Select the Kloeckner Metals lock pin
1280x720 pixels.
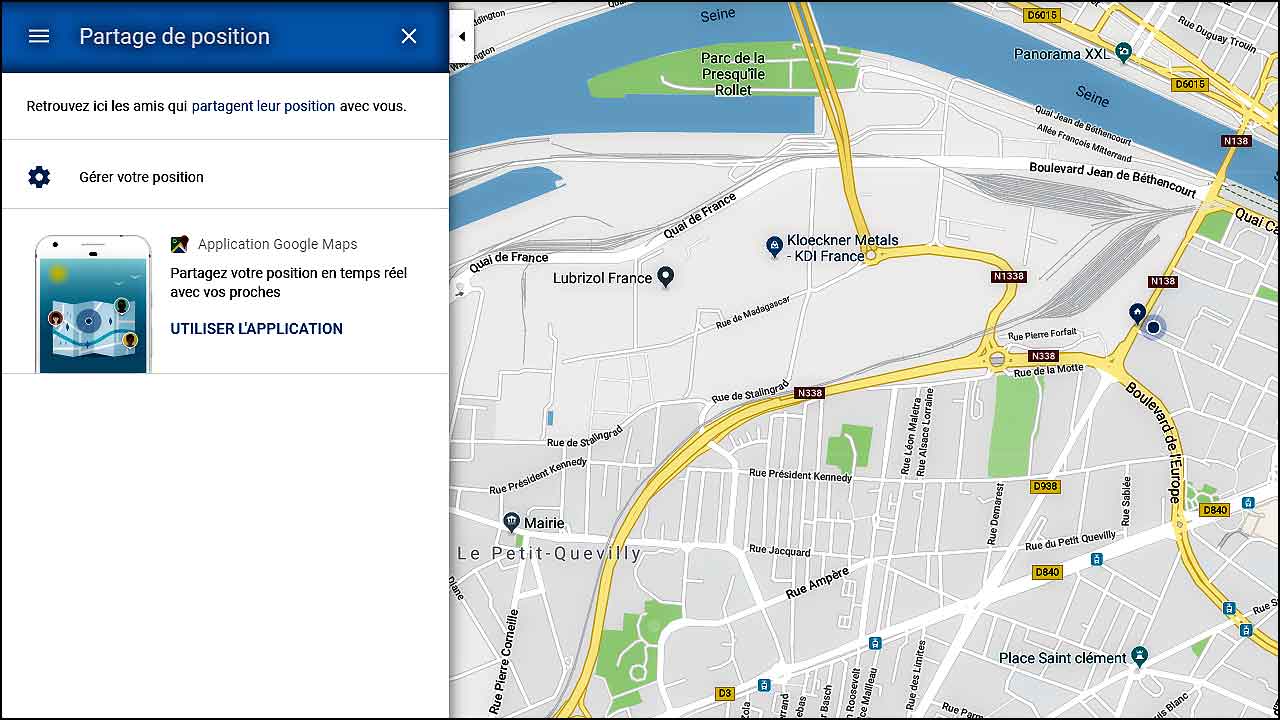(x=774, y=246)
